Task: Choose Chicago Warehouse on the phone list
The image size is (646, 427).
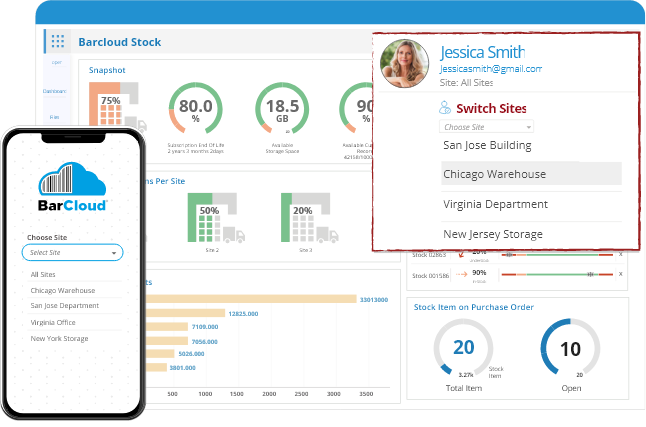Action: point(63,291)
